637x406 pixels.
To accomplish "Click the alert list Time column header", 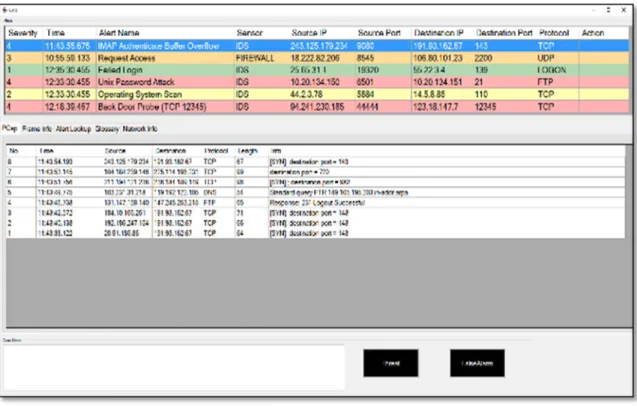I will tap(70, 33).
